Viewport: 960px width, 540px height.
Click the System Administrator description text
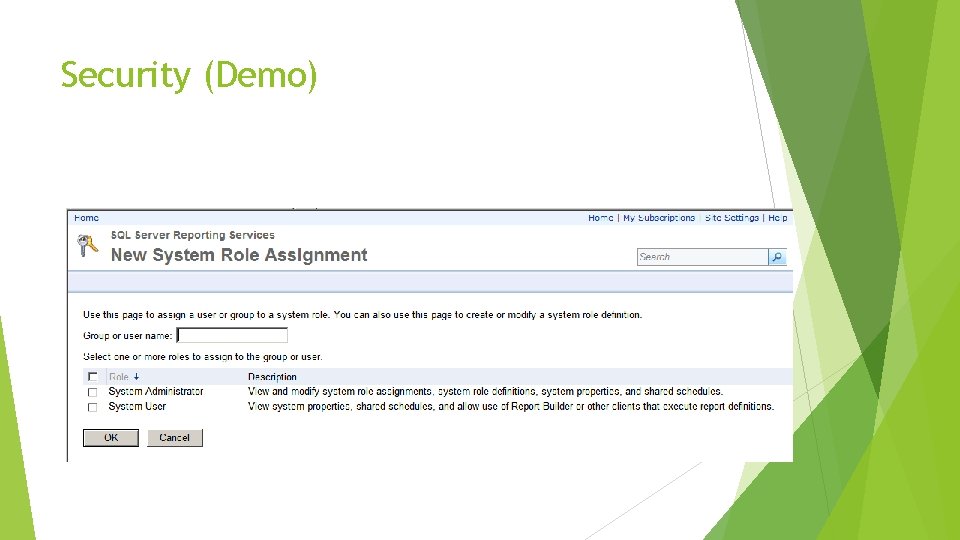click(x=486, y=391)
